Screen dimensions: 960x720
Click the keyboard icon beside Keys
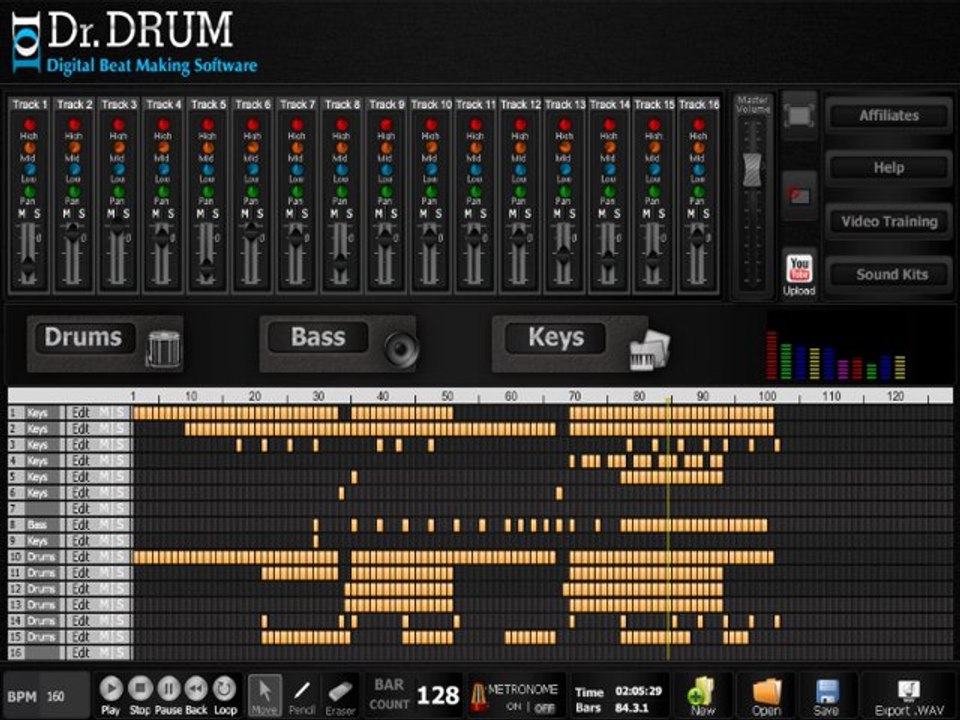(x=650, y=350)
